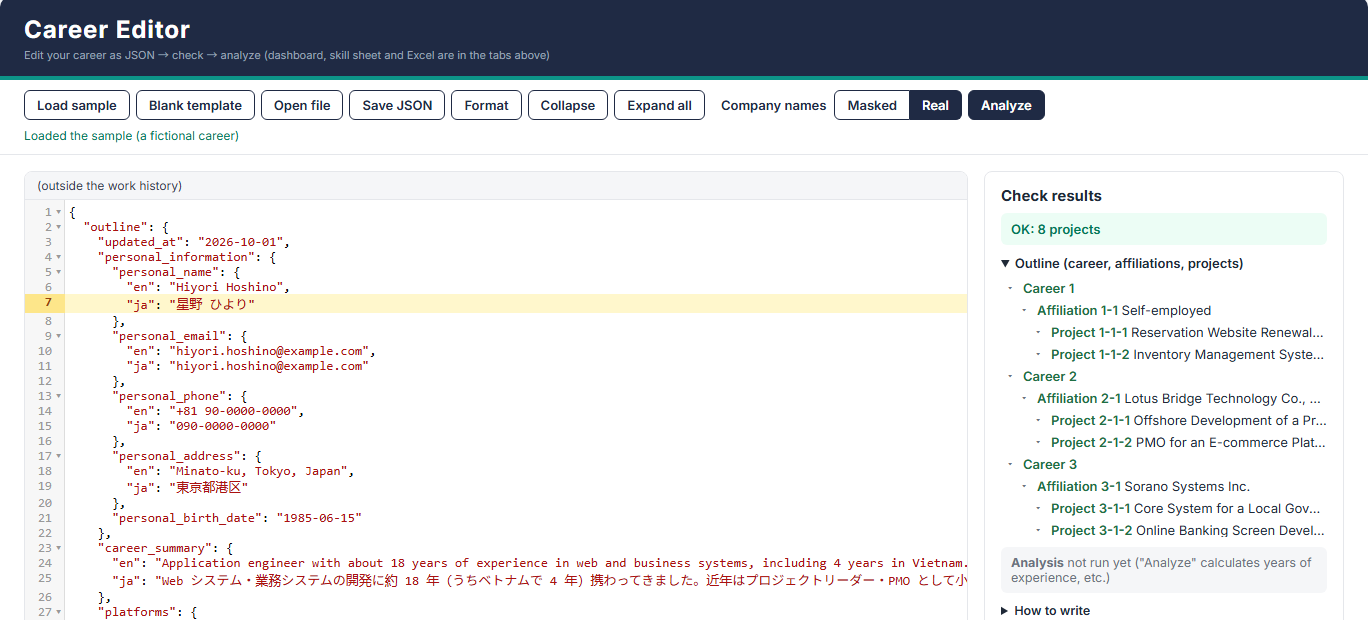Fold the platforms block at line 27
Image resolution: width=1368 pixels, height=620 pixels.
pyautogui.click(x=59, y=611)
